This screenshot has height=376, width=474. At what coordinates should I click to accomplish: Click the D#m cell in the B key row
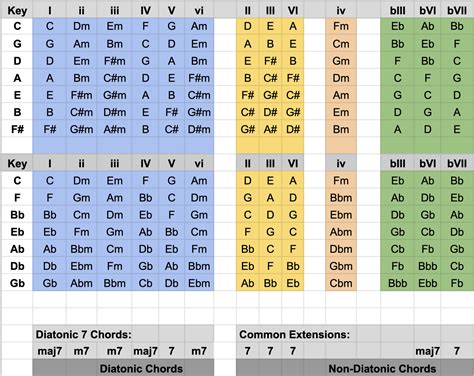(114, 112)
